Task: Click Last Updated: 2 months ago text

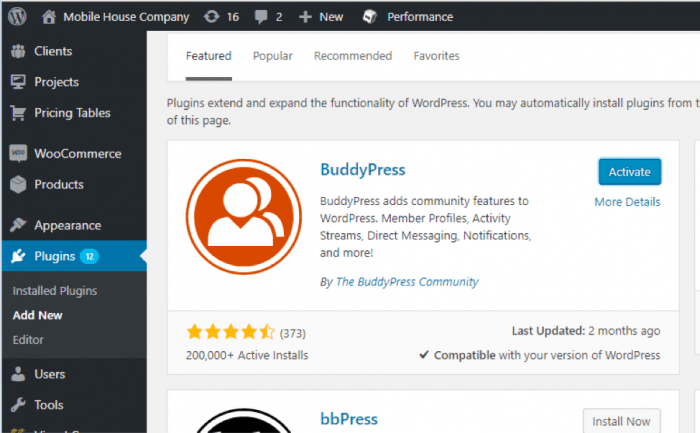Action: click(x=586, y=331)
